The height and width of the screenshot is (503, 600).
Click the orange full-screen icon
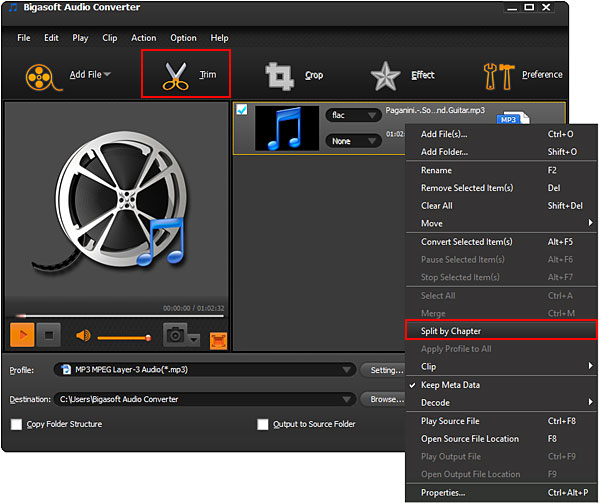click(218, 340)
